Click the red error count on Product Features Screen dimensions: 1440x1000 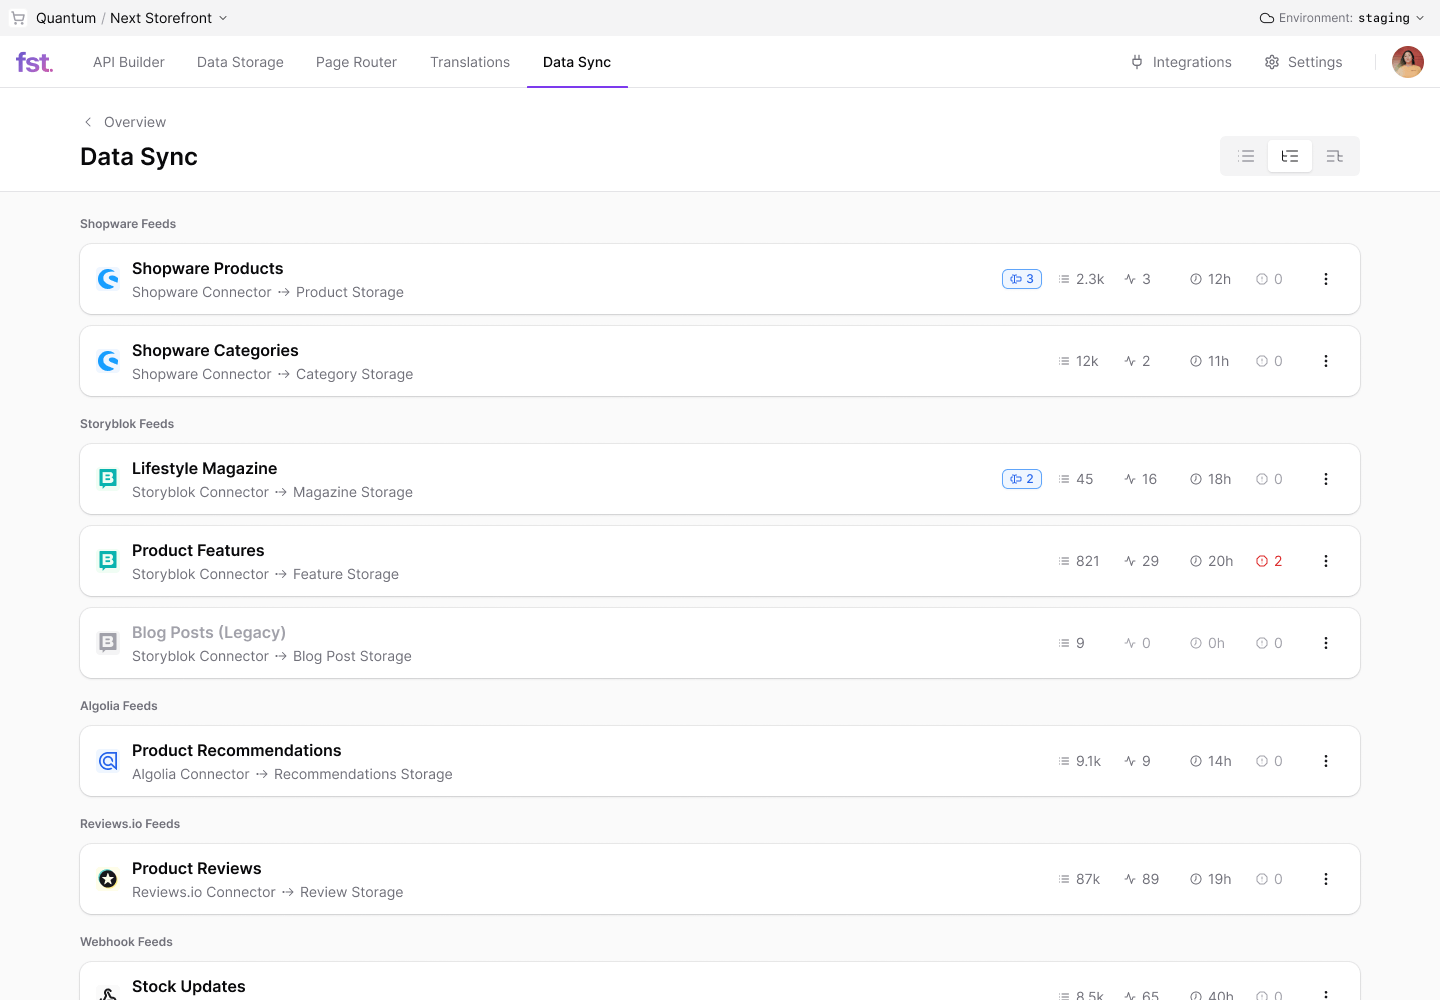(x=1269, y=561)
